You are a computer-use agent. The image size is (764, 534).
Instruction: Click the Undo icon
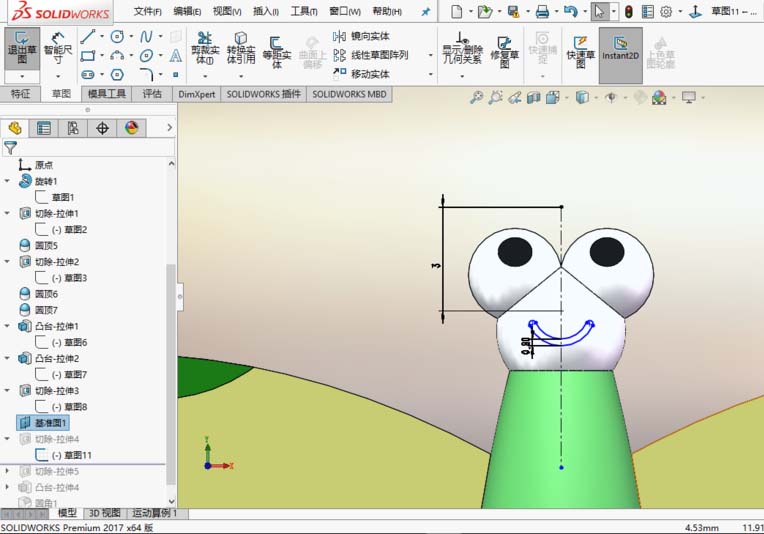[x=570, y=11]
